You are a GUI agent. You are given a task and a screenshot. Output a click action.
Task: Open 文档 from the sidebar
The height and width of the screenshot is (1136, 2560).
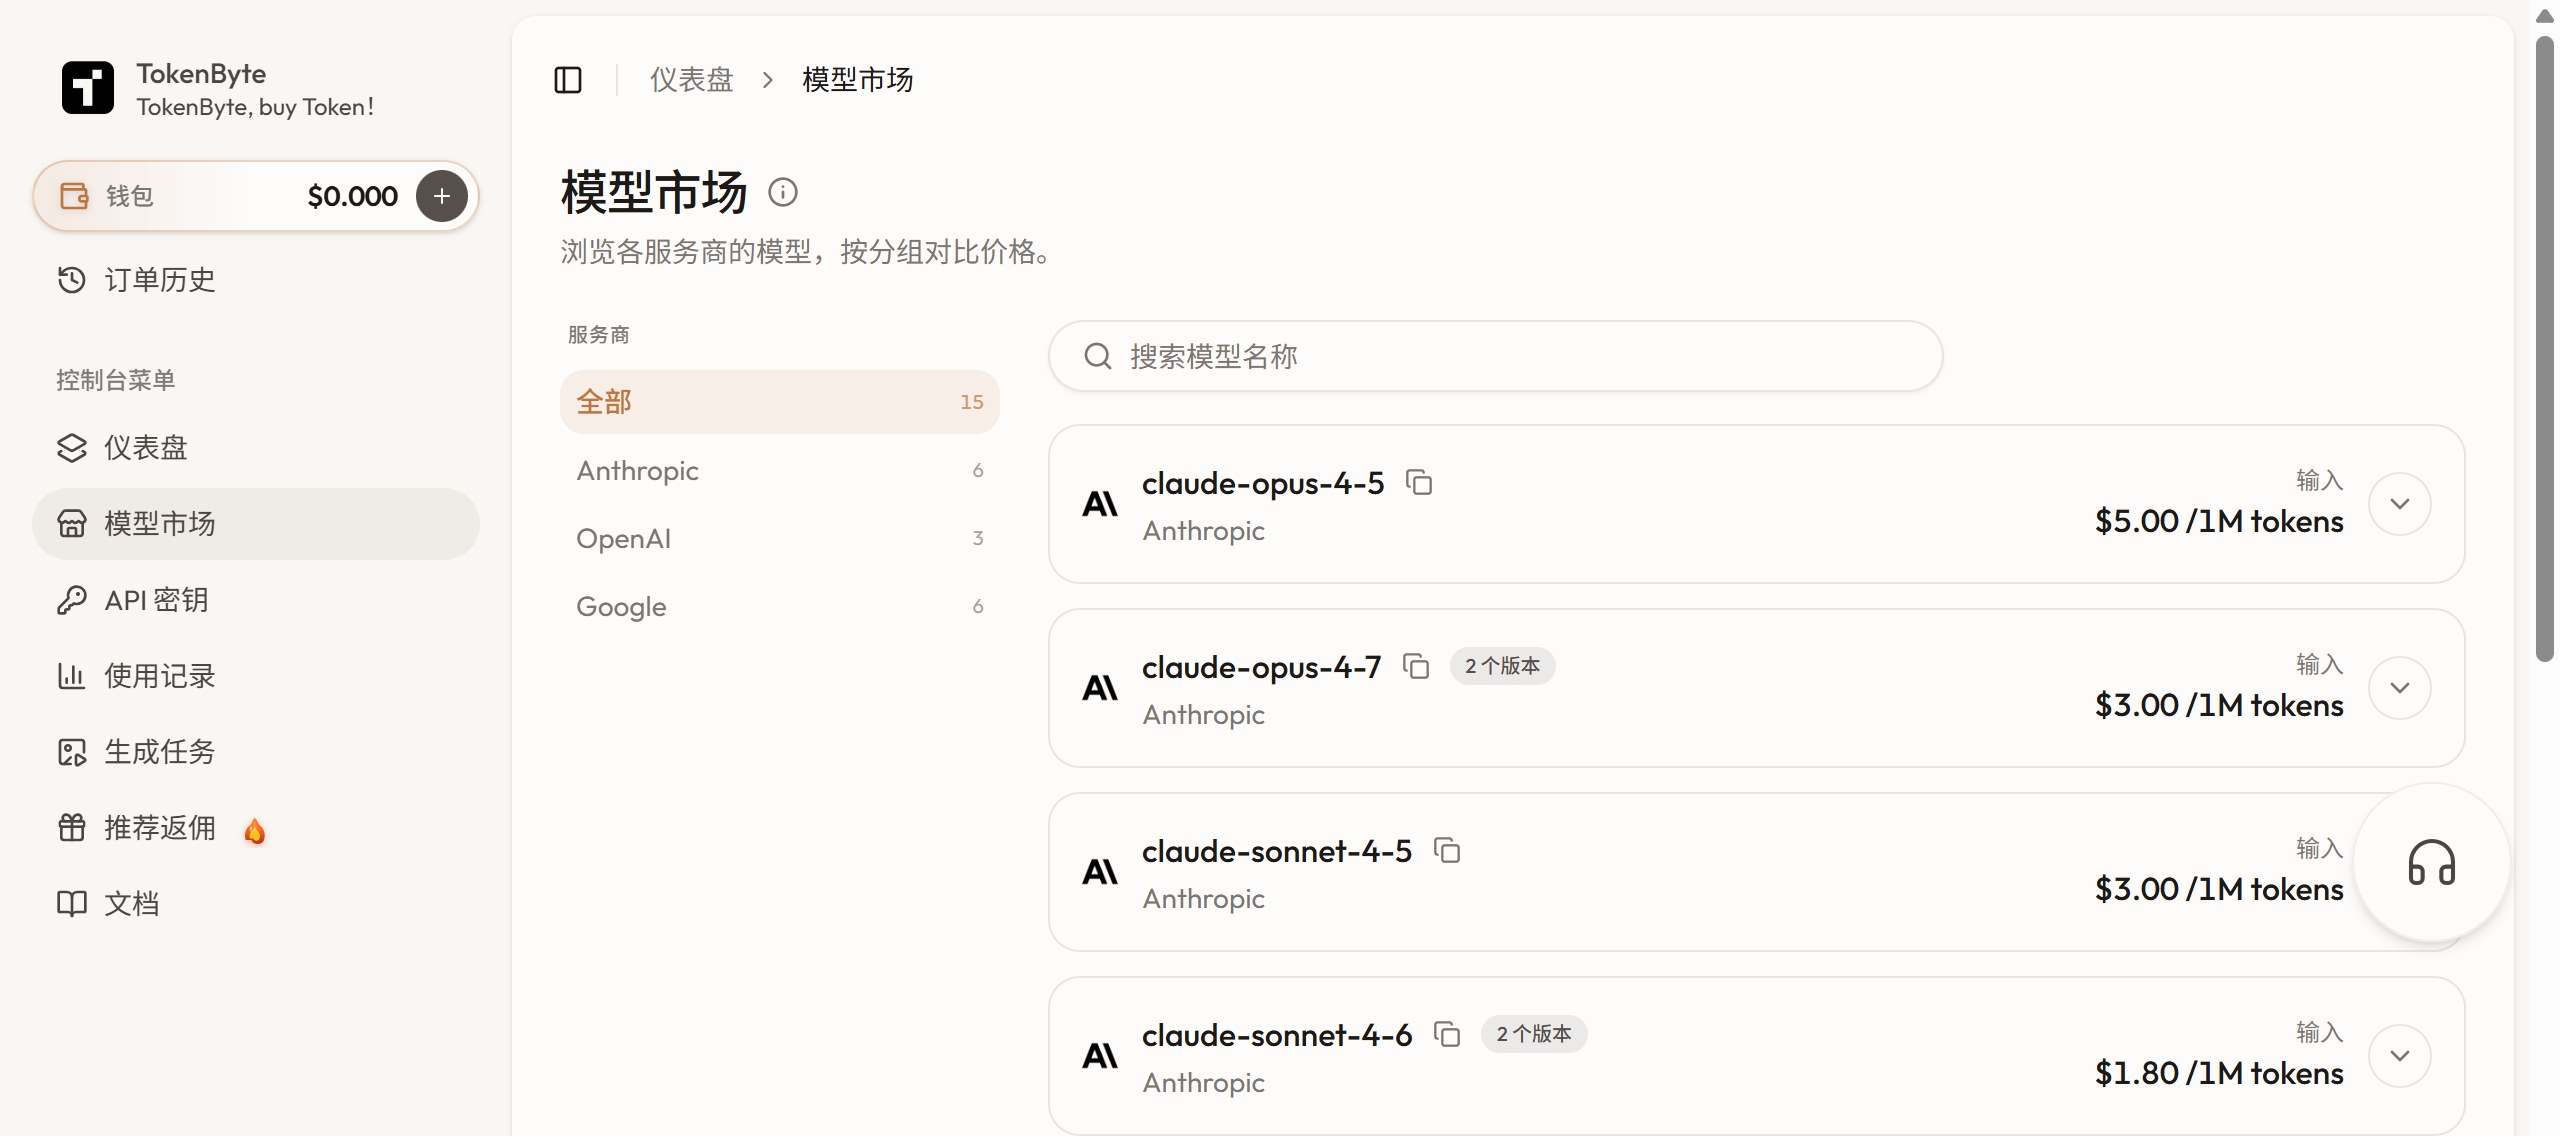pyautogui.click(x=256, y=904)
